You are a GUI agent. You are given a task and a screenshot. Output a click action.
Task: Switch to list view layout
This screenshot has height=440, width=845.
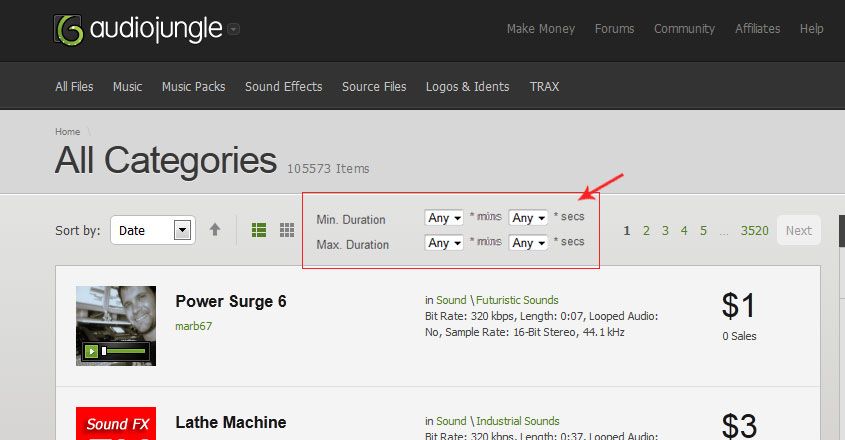(259, 230)
